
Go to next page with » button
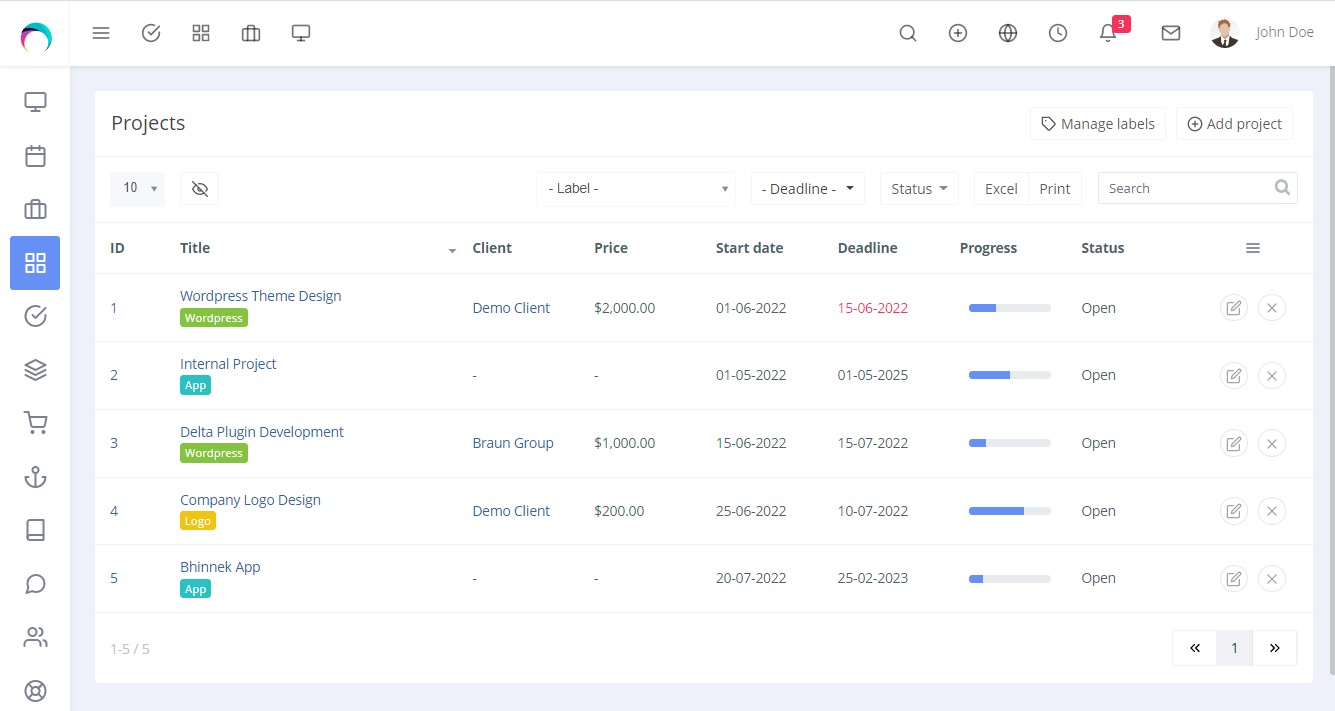click(x=1275, y=648)
